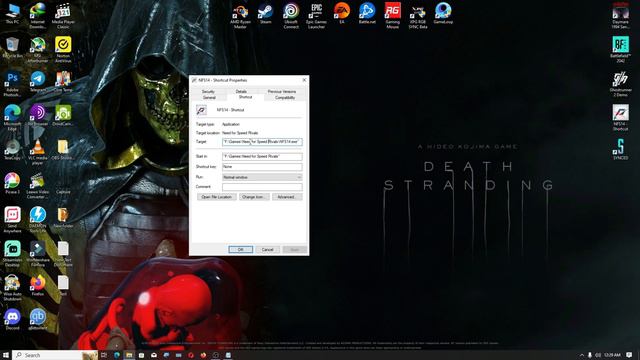Open Task View from the taskbar
Image resolution: width=640 pixels, height=360 pixels.
[104, 355]
